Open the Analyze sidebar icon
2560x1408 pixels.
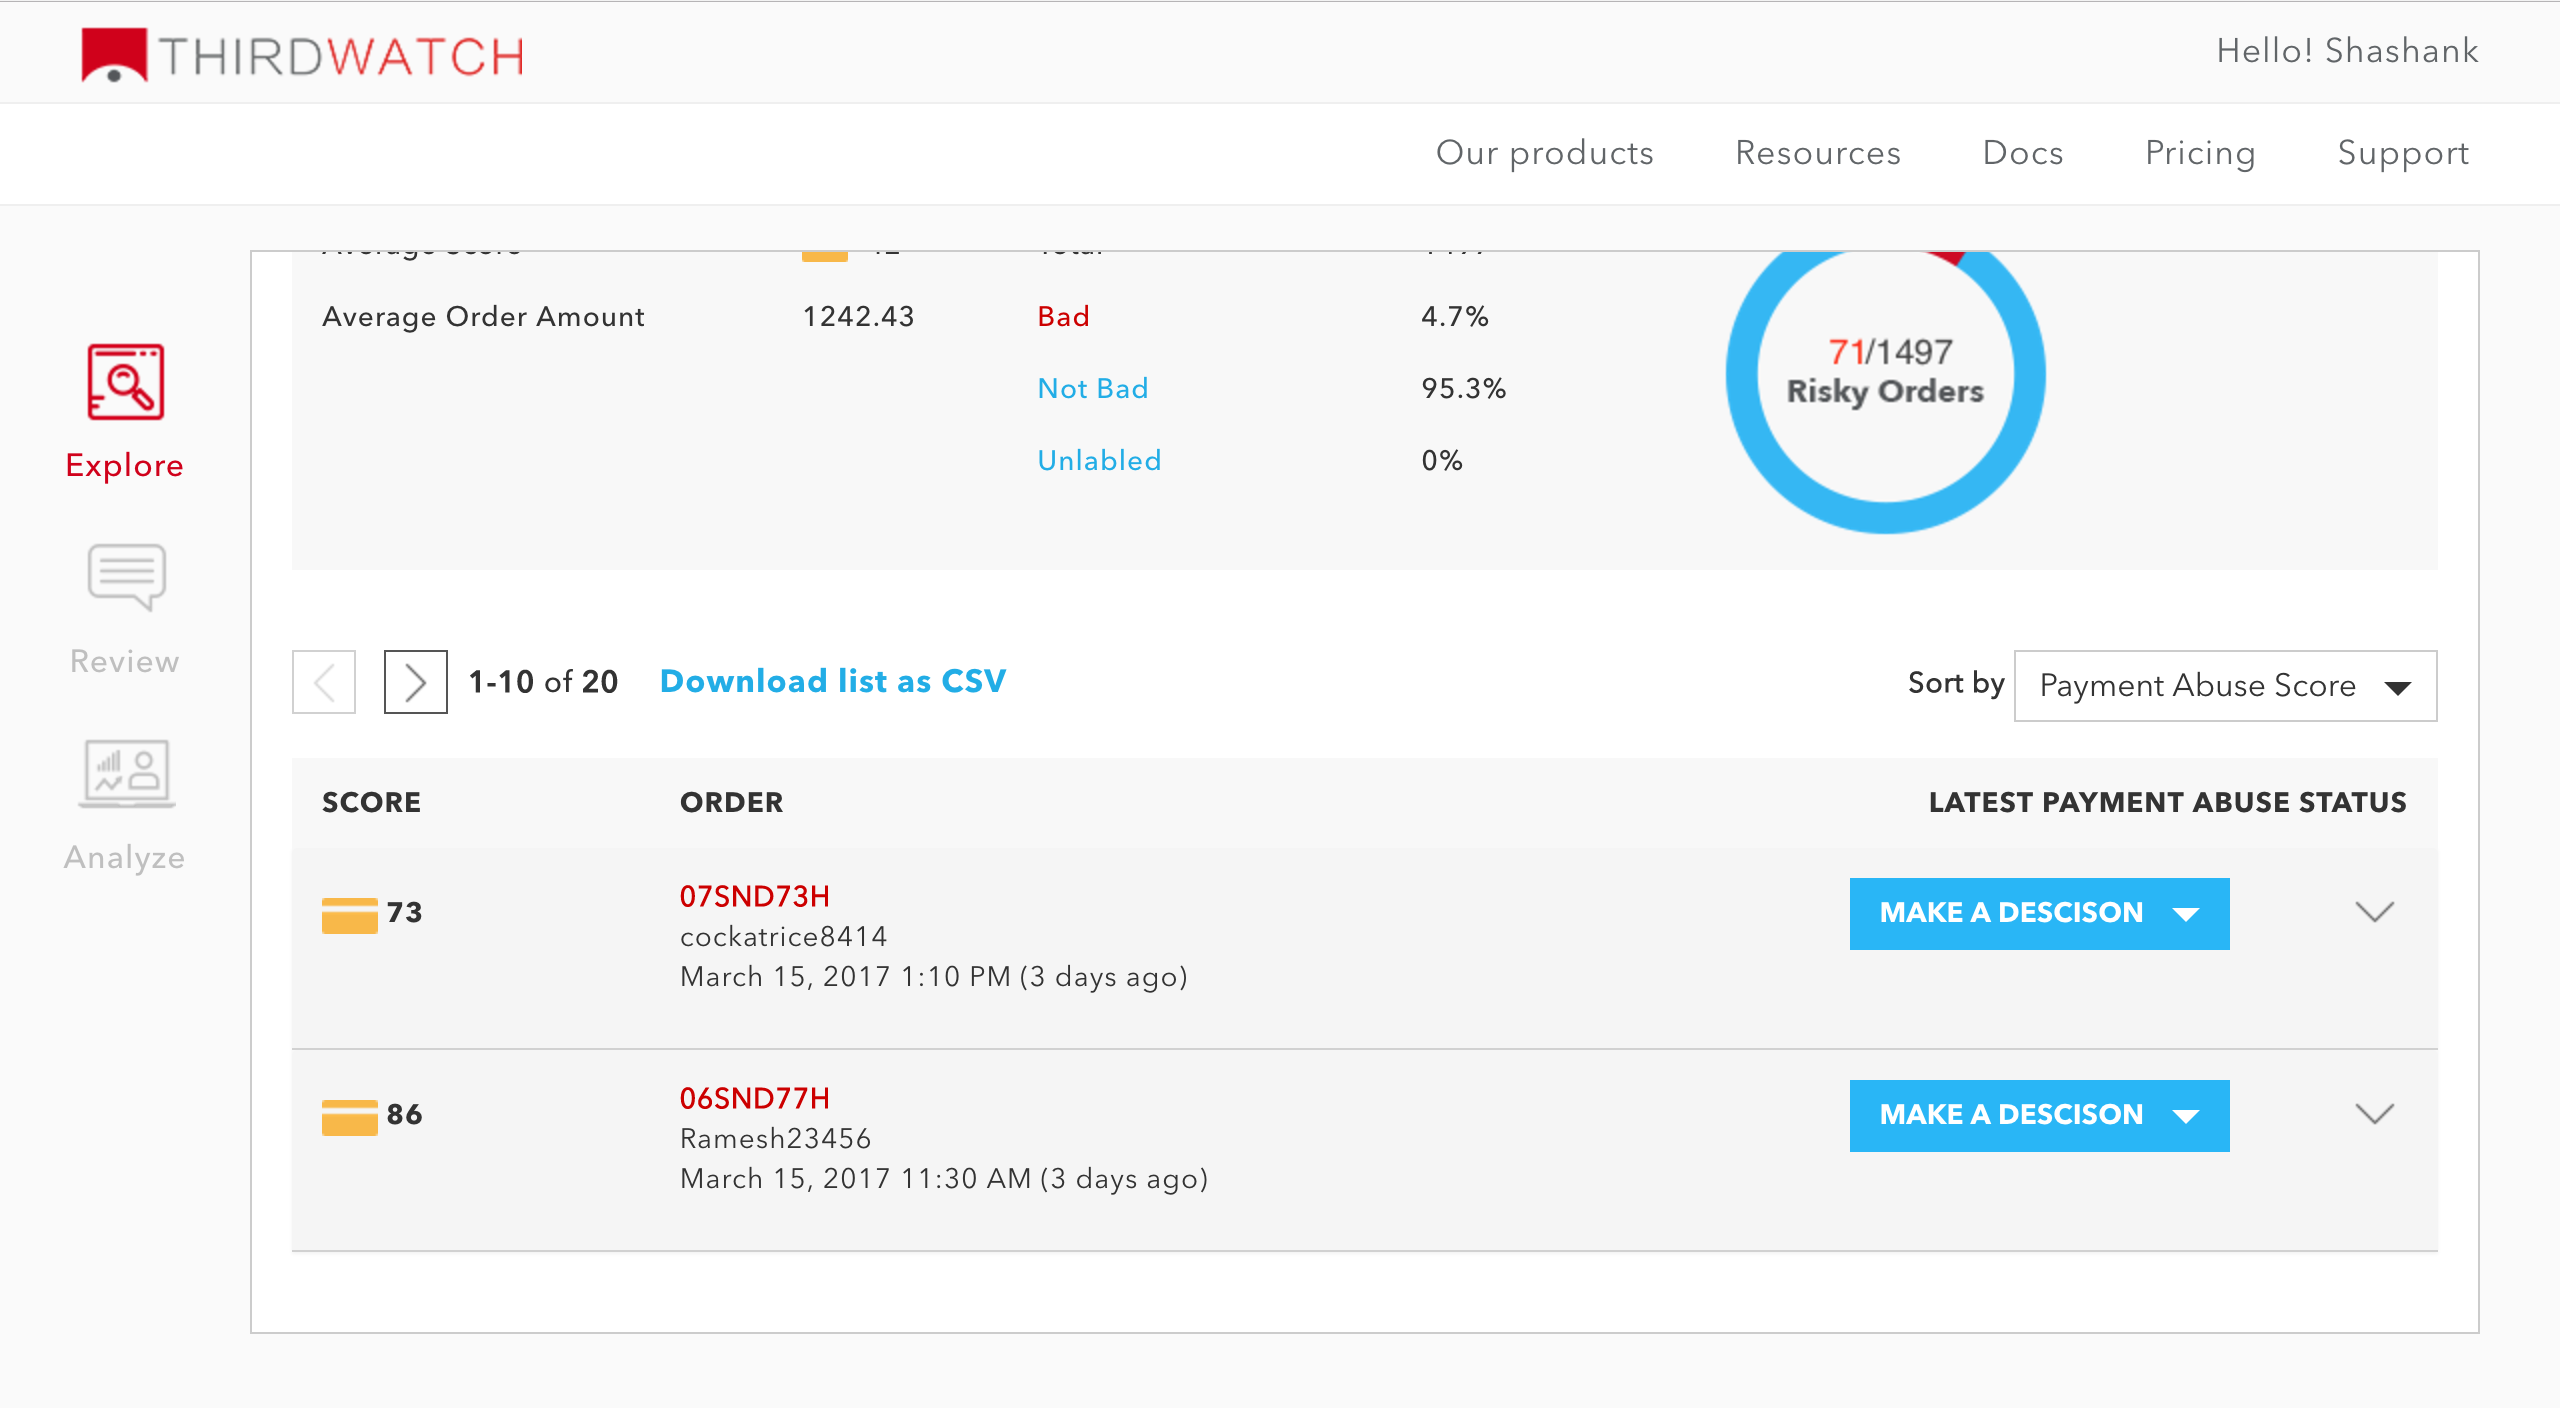(127, 774)
